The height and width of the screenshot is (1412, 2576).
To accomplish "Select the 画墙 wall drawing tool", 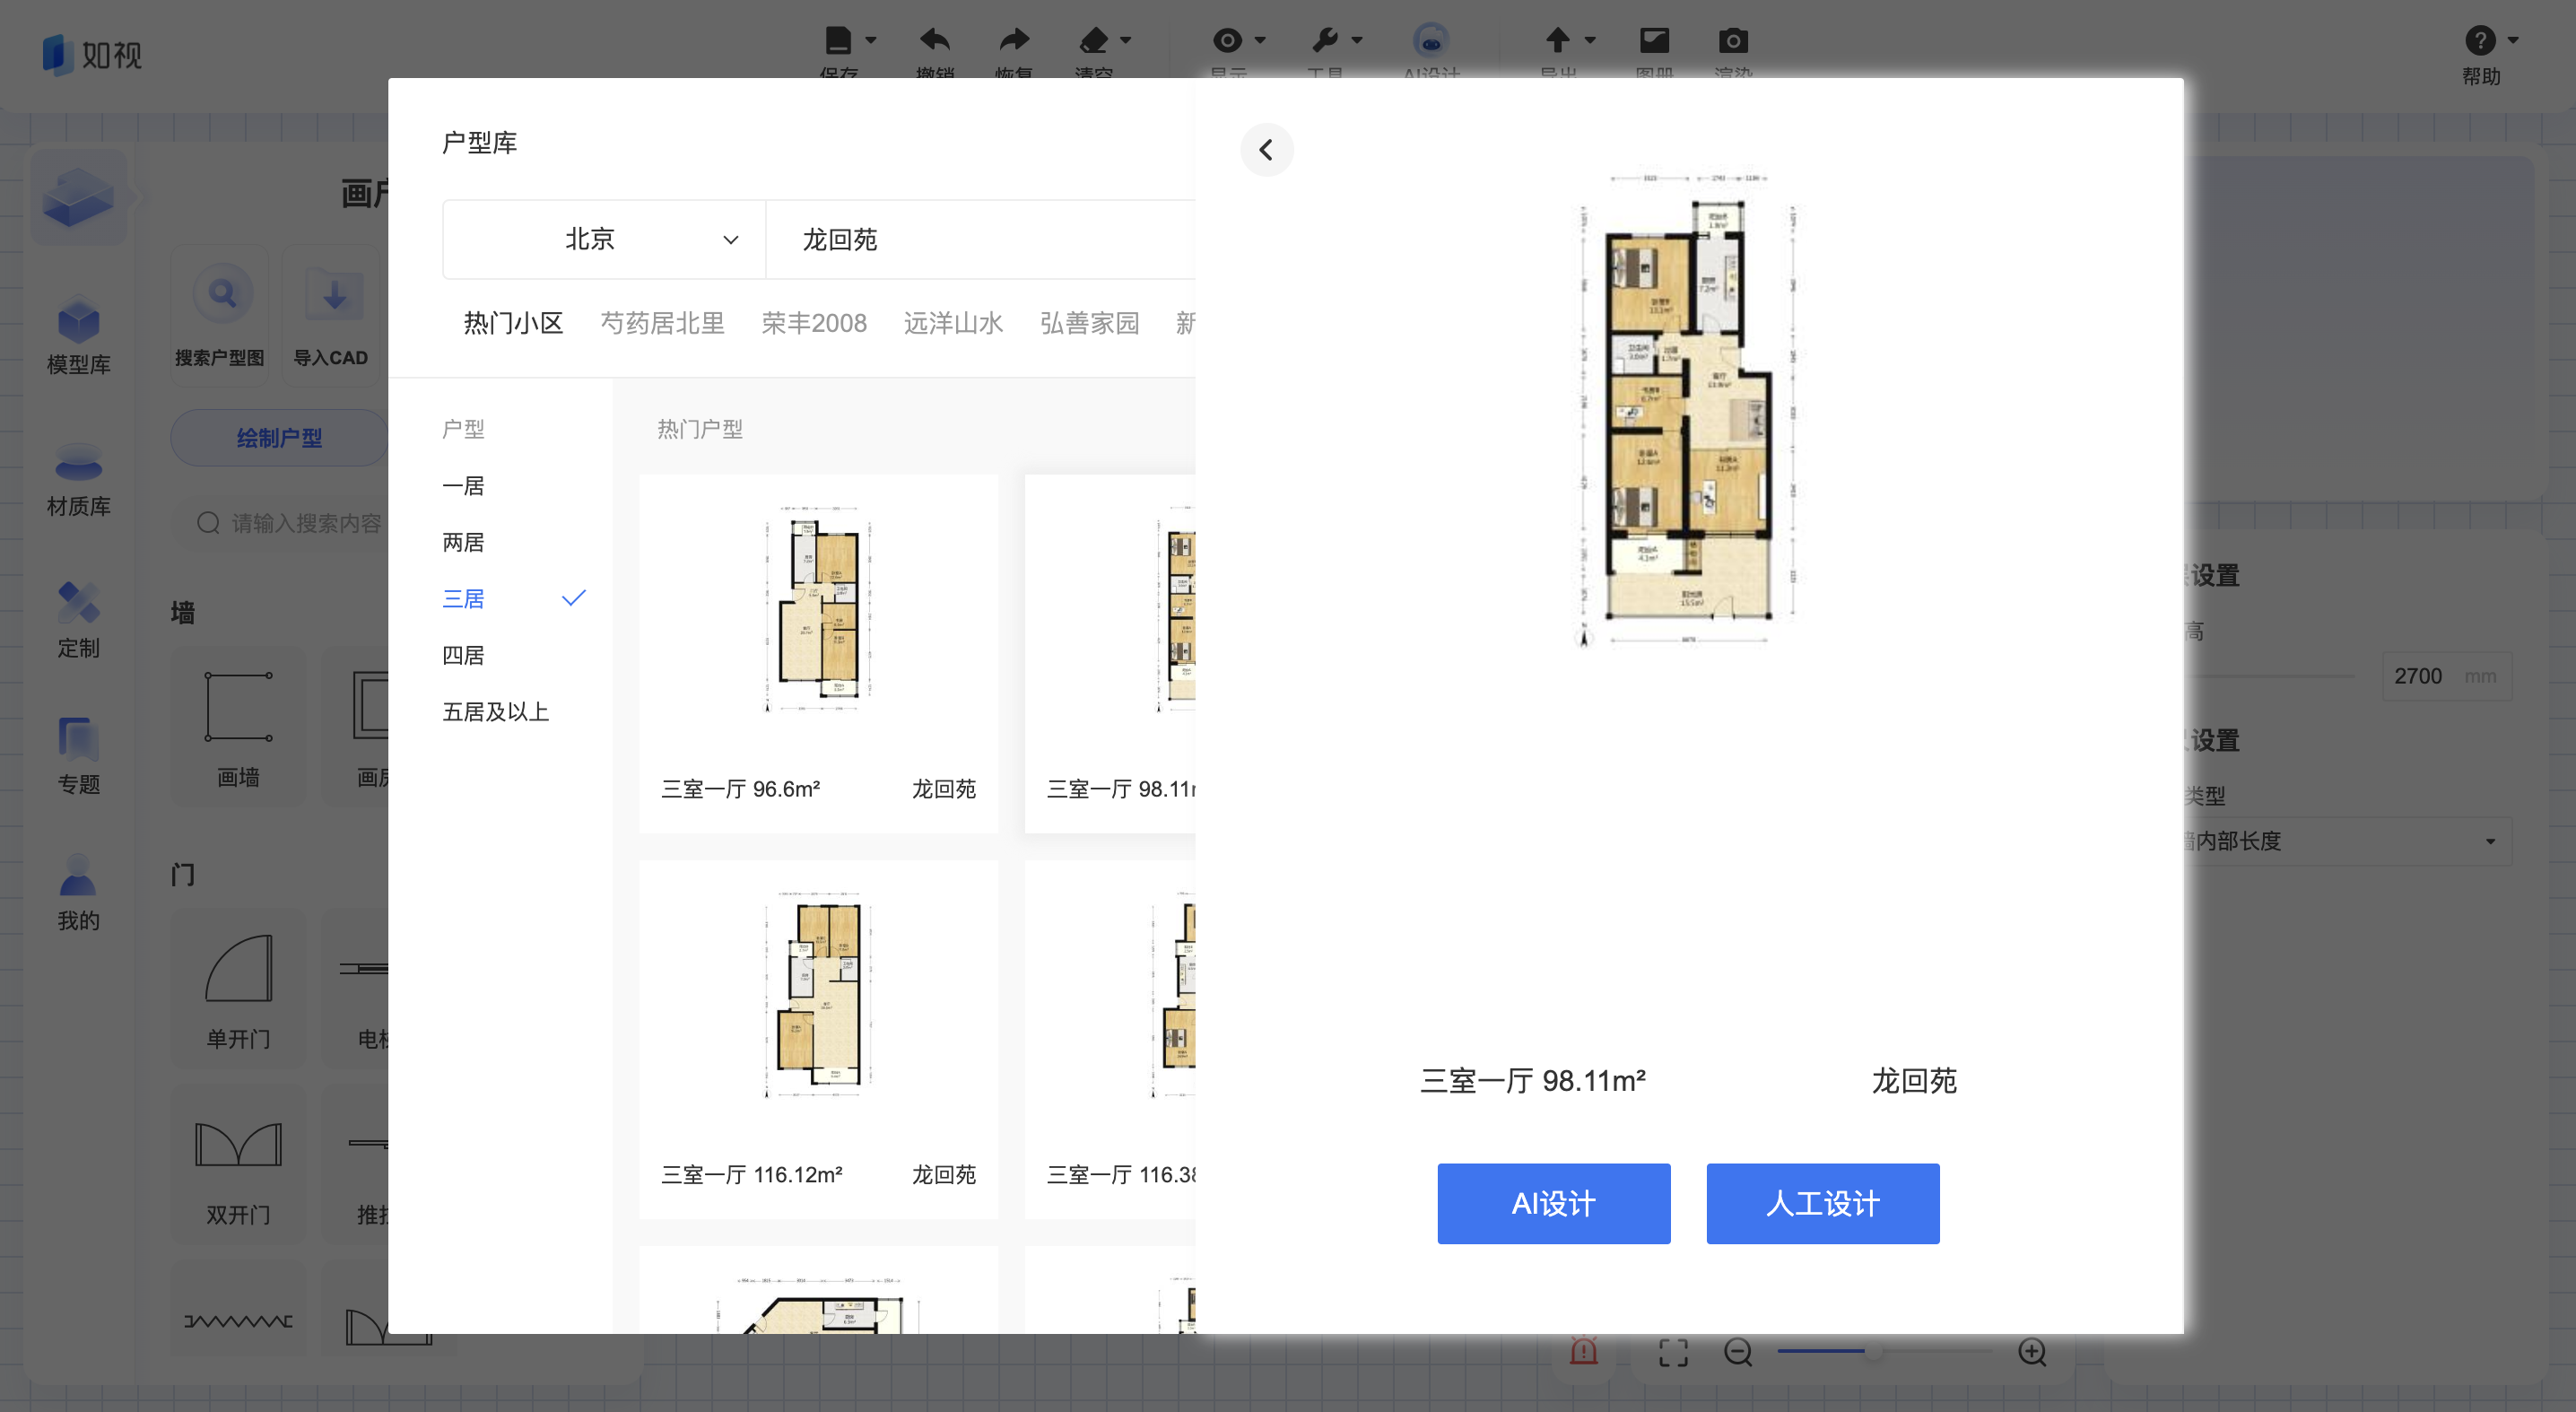I will coord(238,727).
